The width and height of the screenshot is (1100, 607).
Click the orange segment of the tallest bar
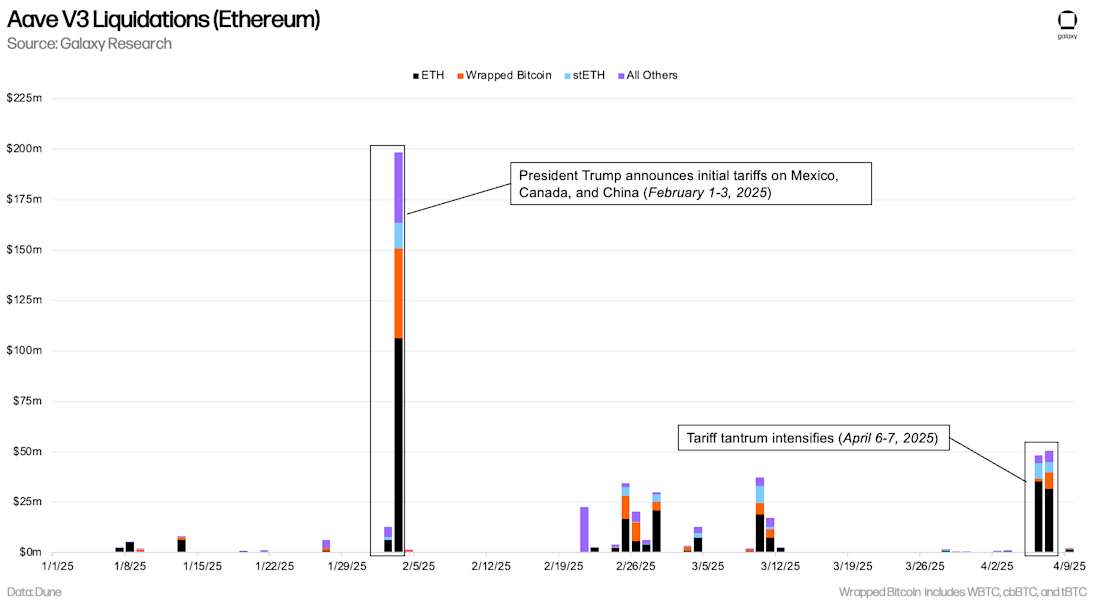coord(398,293)
